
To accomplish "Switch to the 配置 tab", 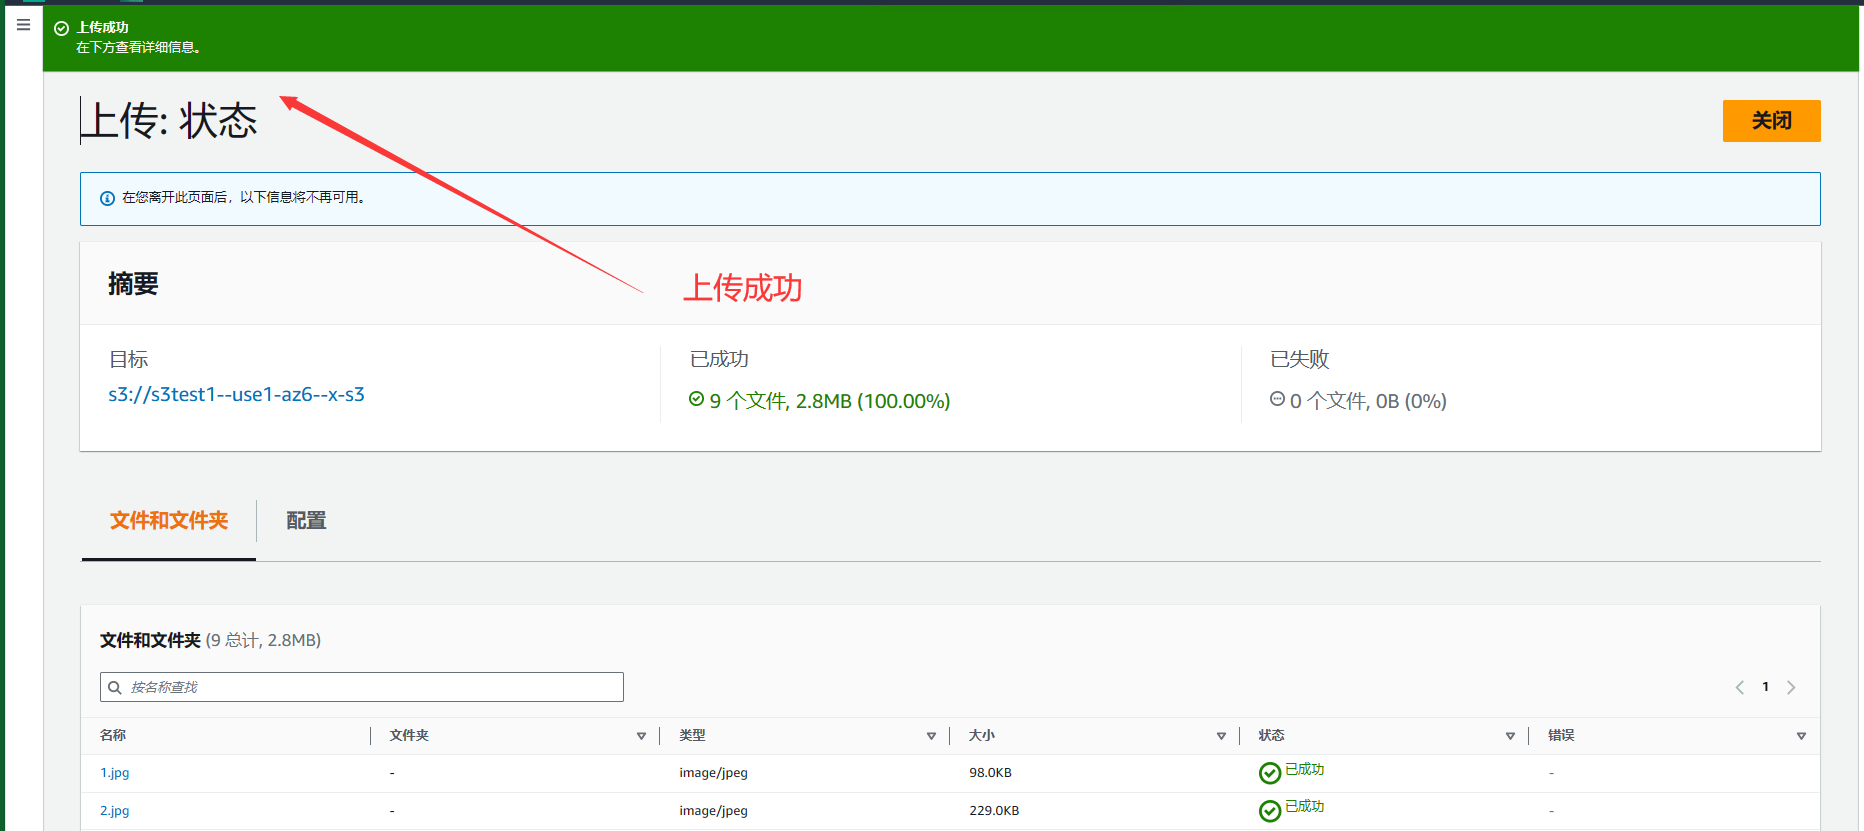I will point(306,521).
